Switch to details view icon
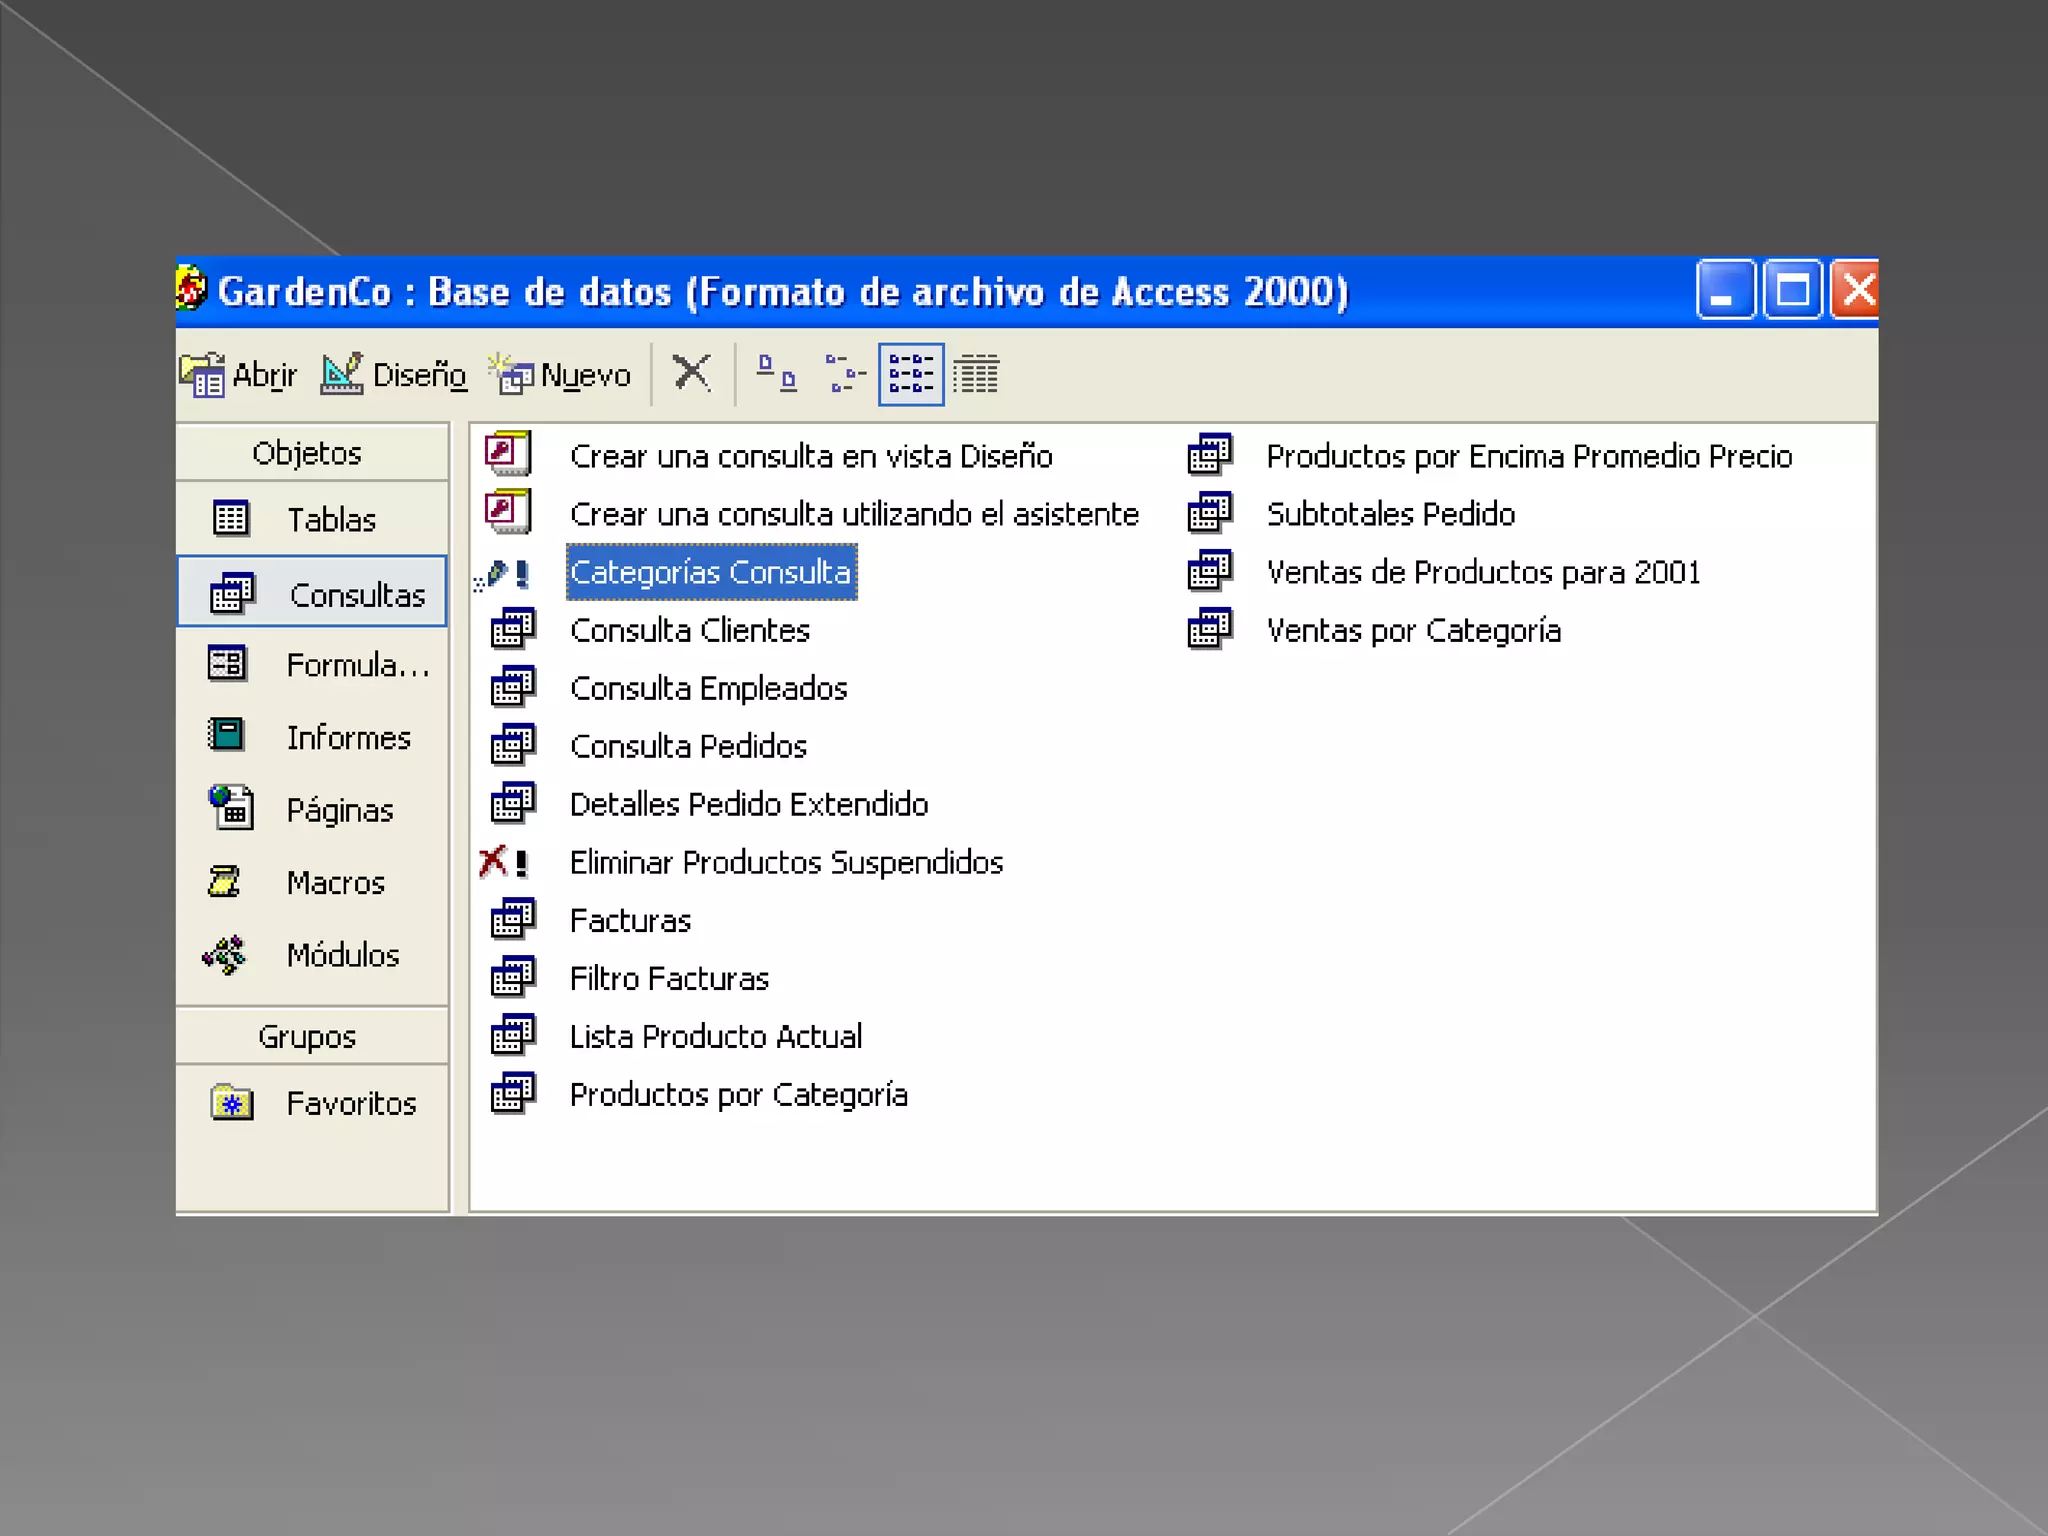This screenshot has width=2048, height=1536. [976, 374]
